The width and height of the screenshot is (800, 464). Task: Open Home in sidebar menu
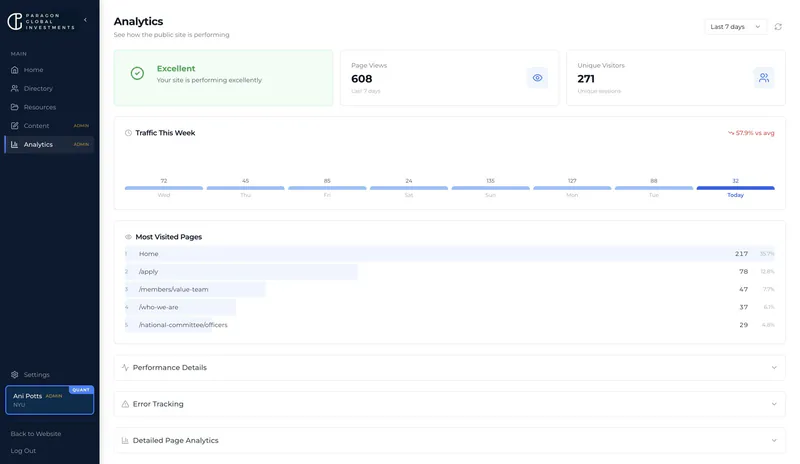[x=49, y=69]
